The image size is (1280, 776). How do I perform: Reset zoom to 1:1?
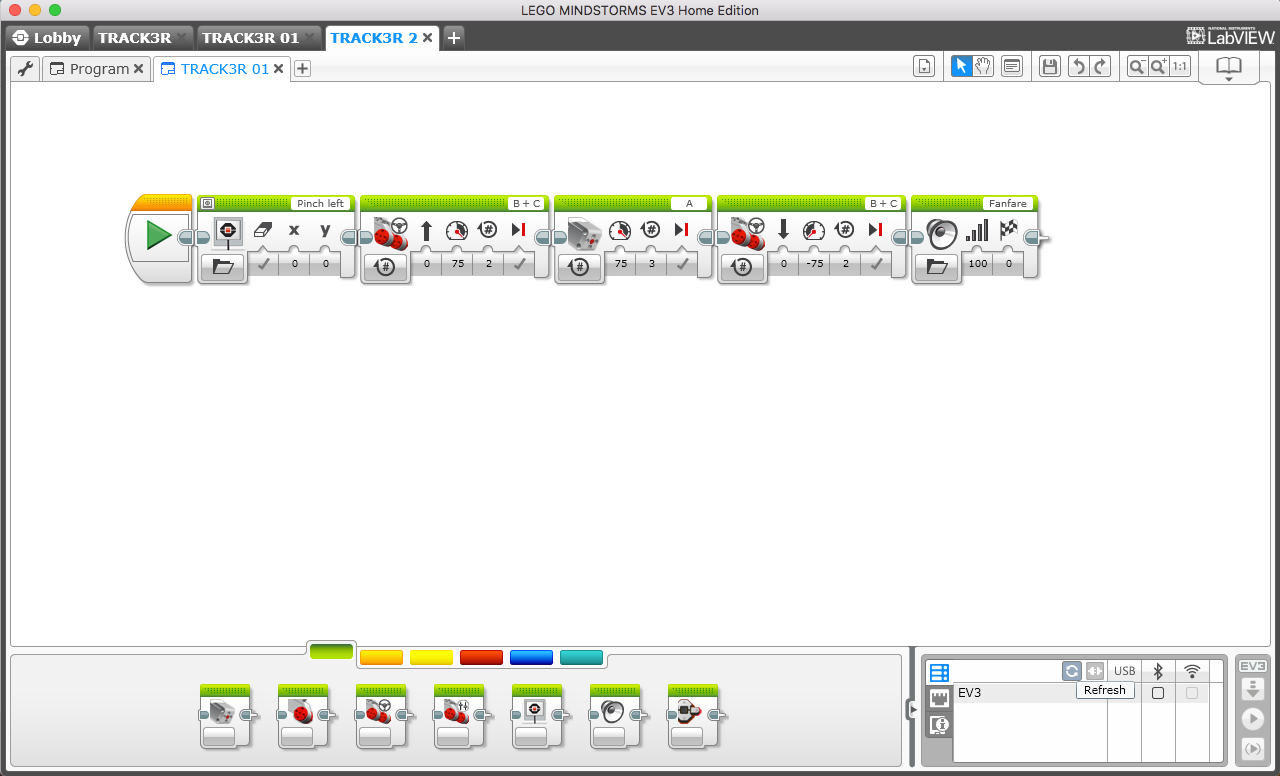click(1180, 67)
